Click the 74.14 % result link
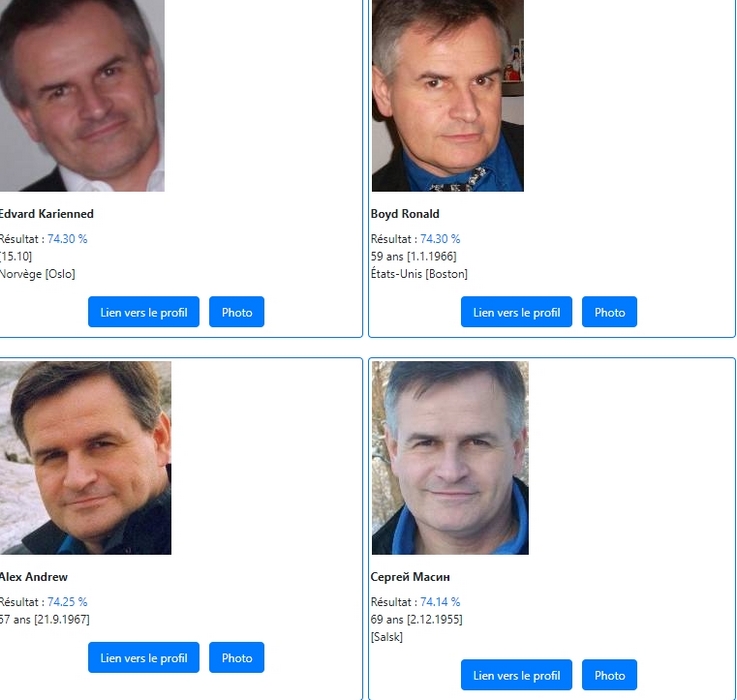This screenshot has width=737, height=700. point(440,602)
